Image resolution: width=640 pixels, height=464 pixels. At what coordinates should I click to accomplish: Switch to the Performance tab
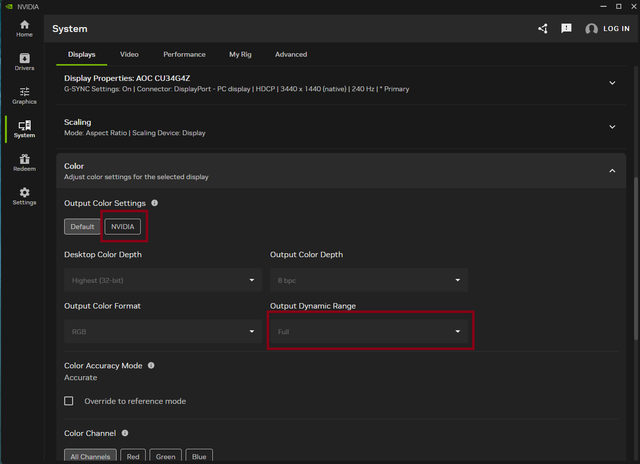[184, 54]
